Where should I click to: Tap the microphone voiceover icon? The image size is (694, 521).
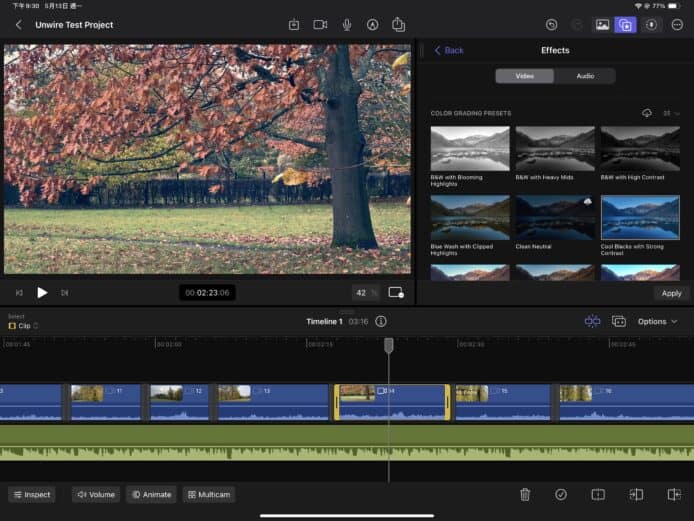(347, 24)
